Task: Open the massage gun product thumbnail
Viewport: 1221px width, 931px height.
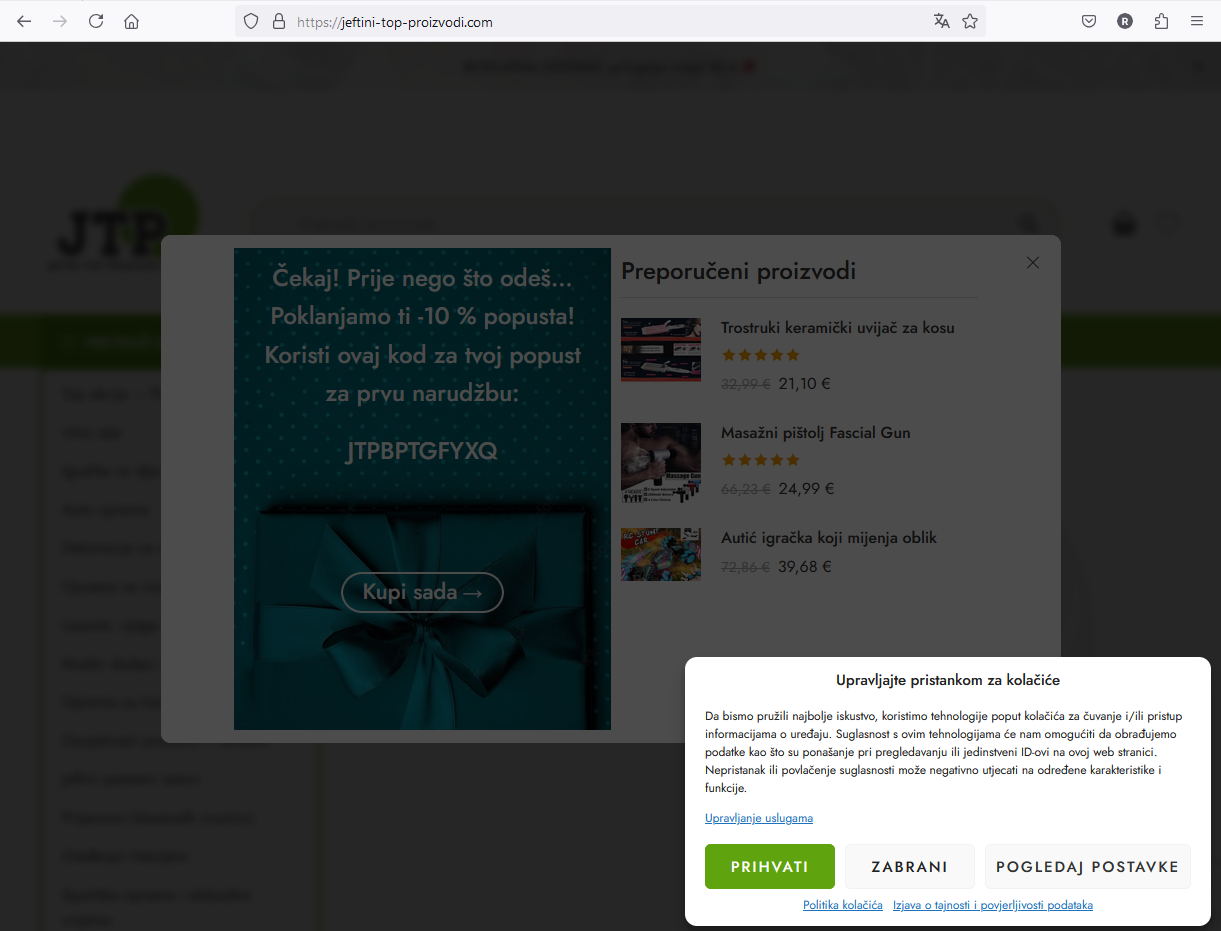Action: [x=661, y=462]
